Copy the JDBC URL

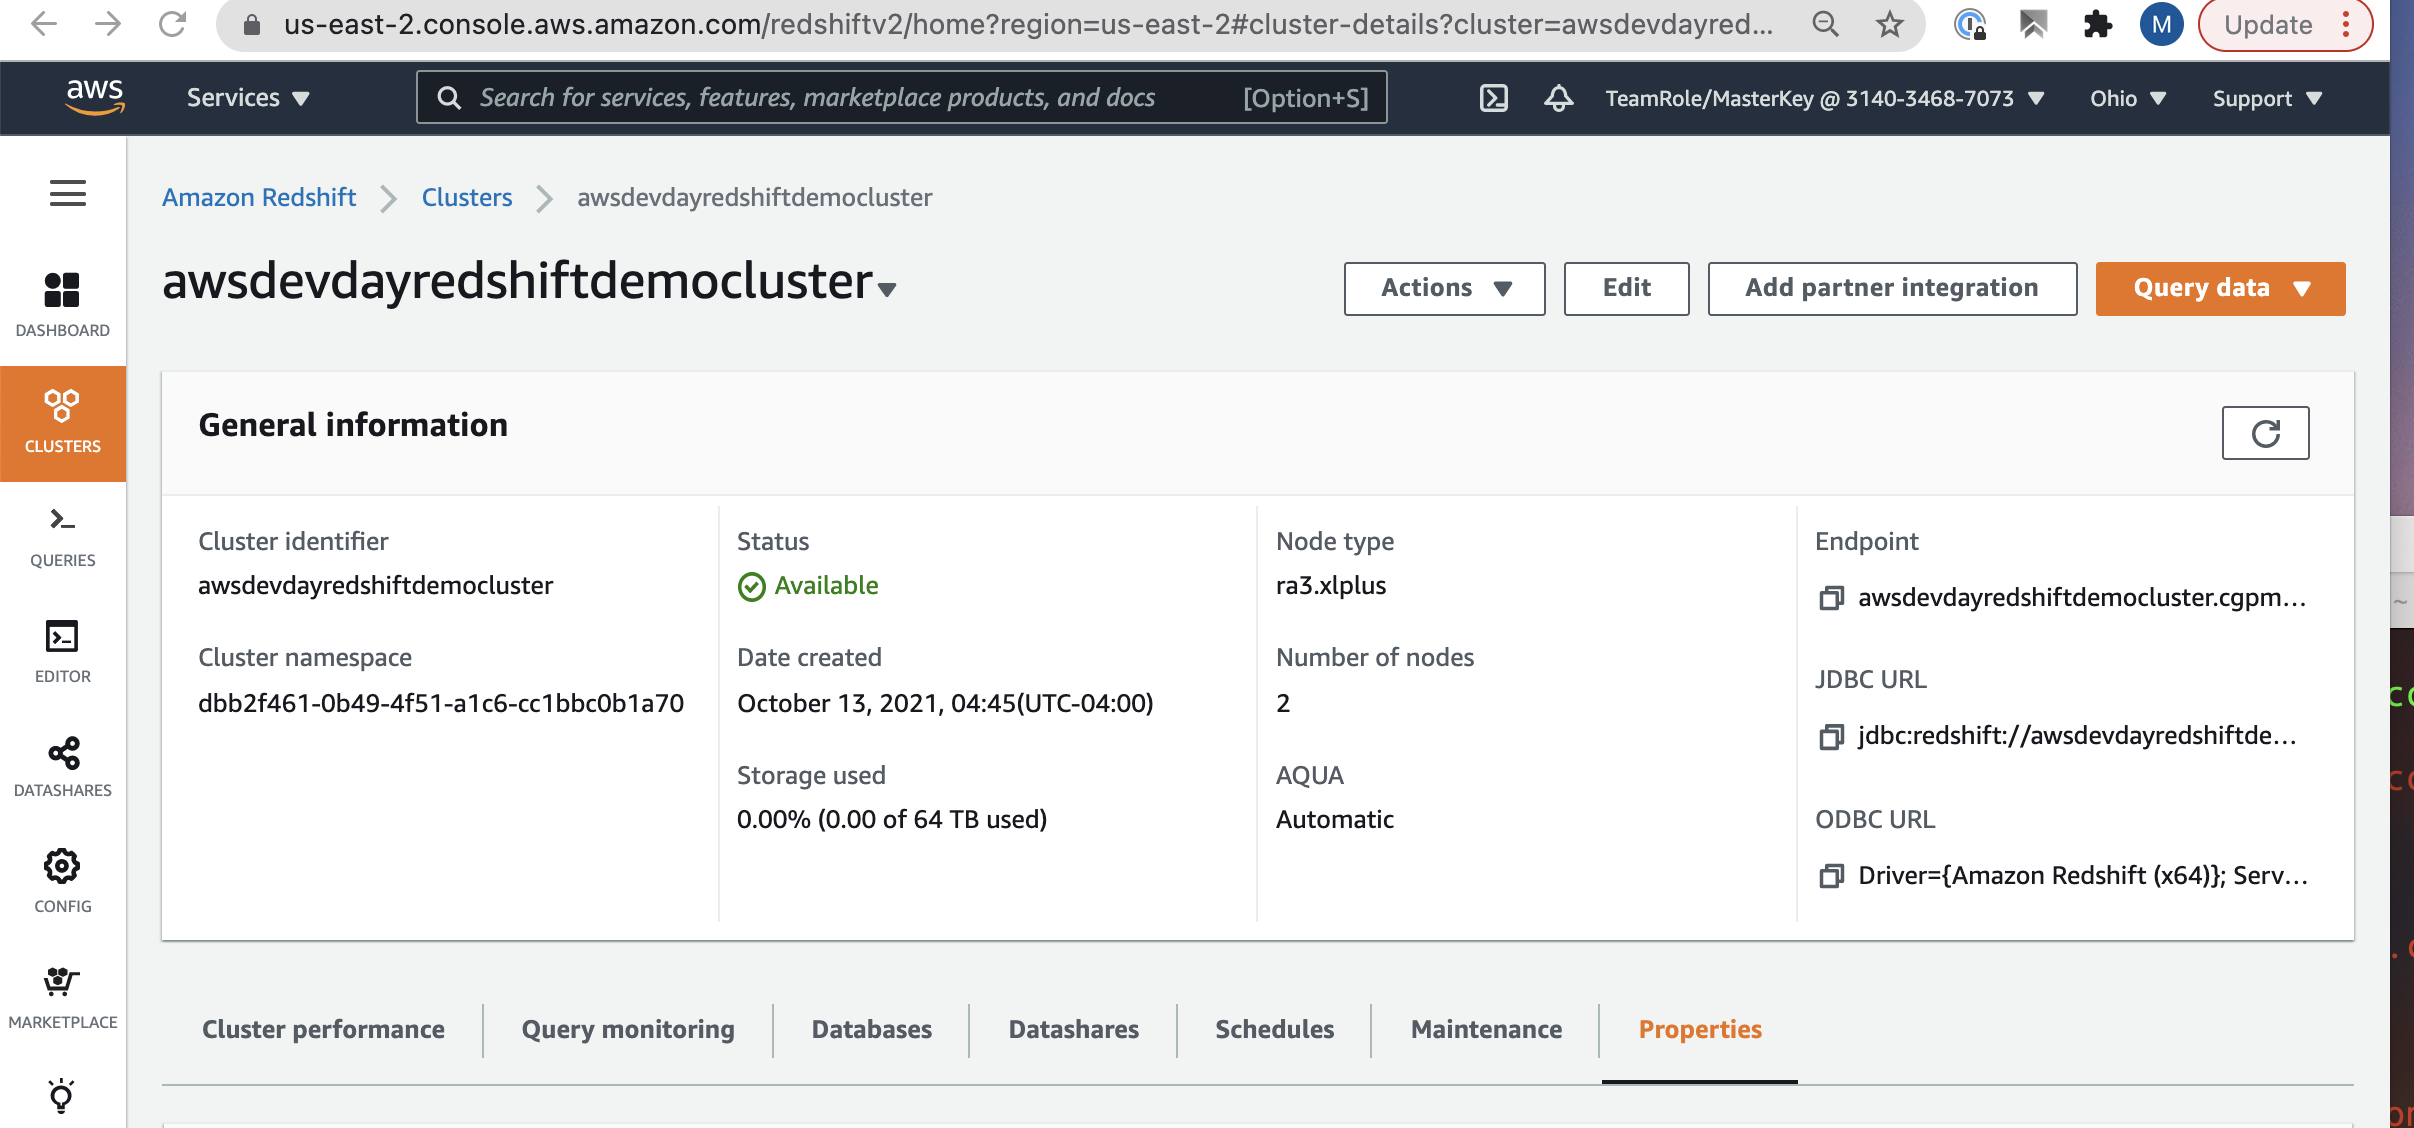coord(1830,737)
